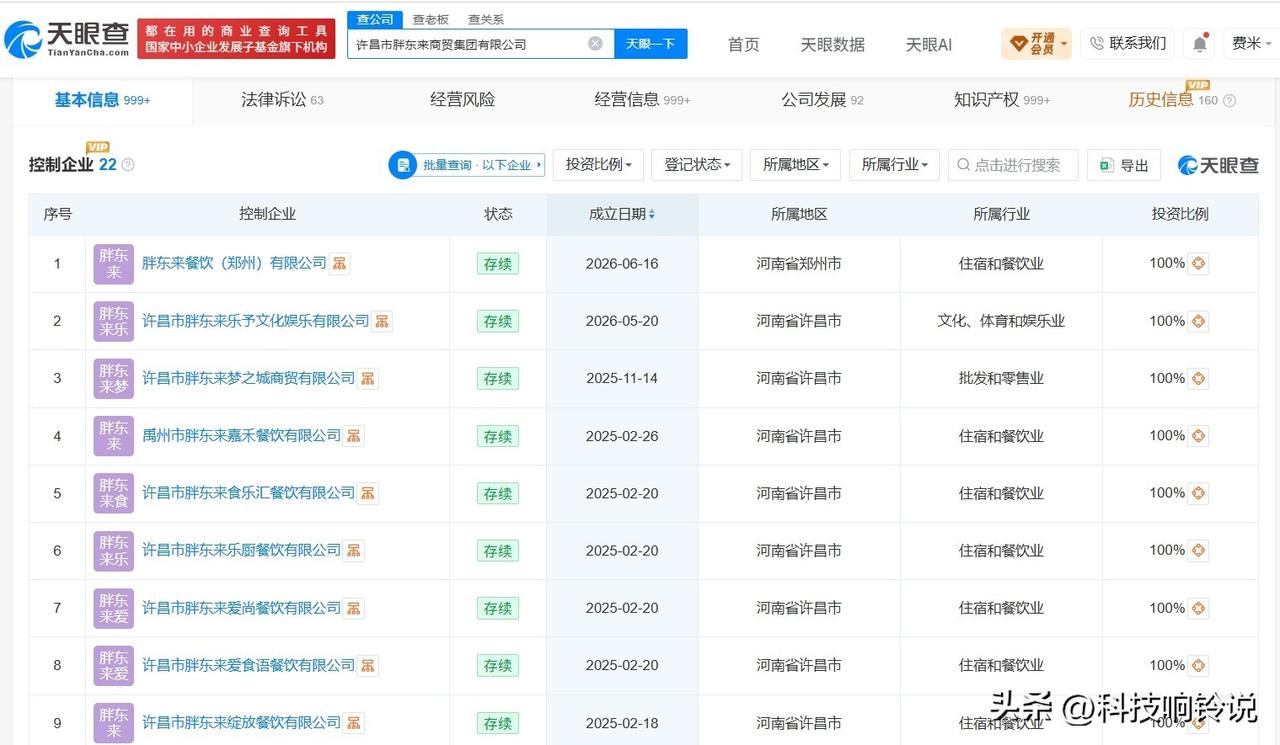
Task: Open the investment path icon in row 1
Action: (x=1198, y=264)
